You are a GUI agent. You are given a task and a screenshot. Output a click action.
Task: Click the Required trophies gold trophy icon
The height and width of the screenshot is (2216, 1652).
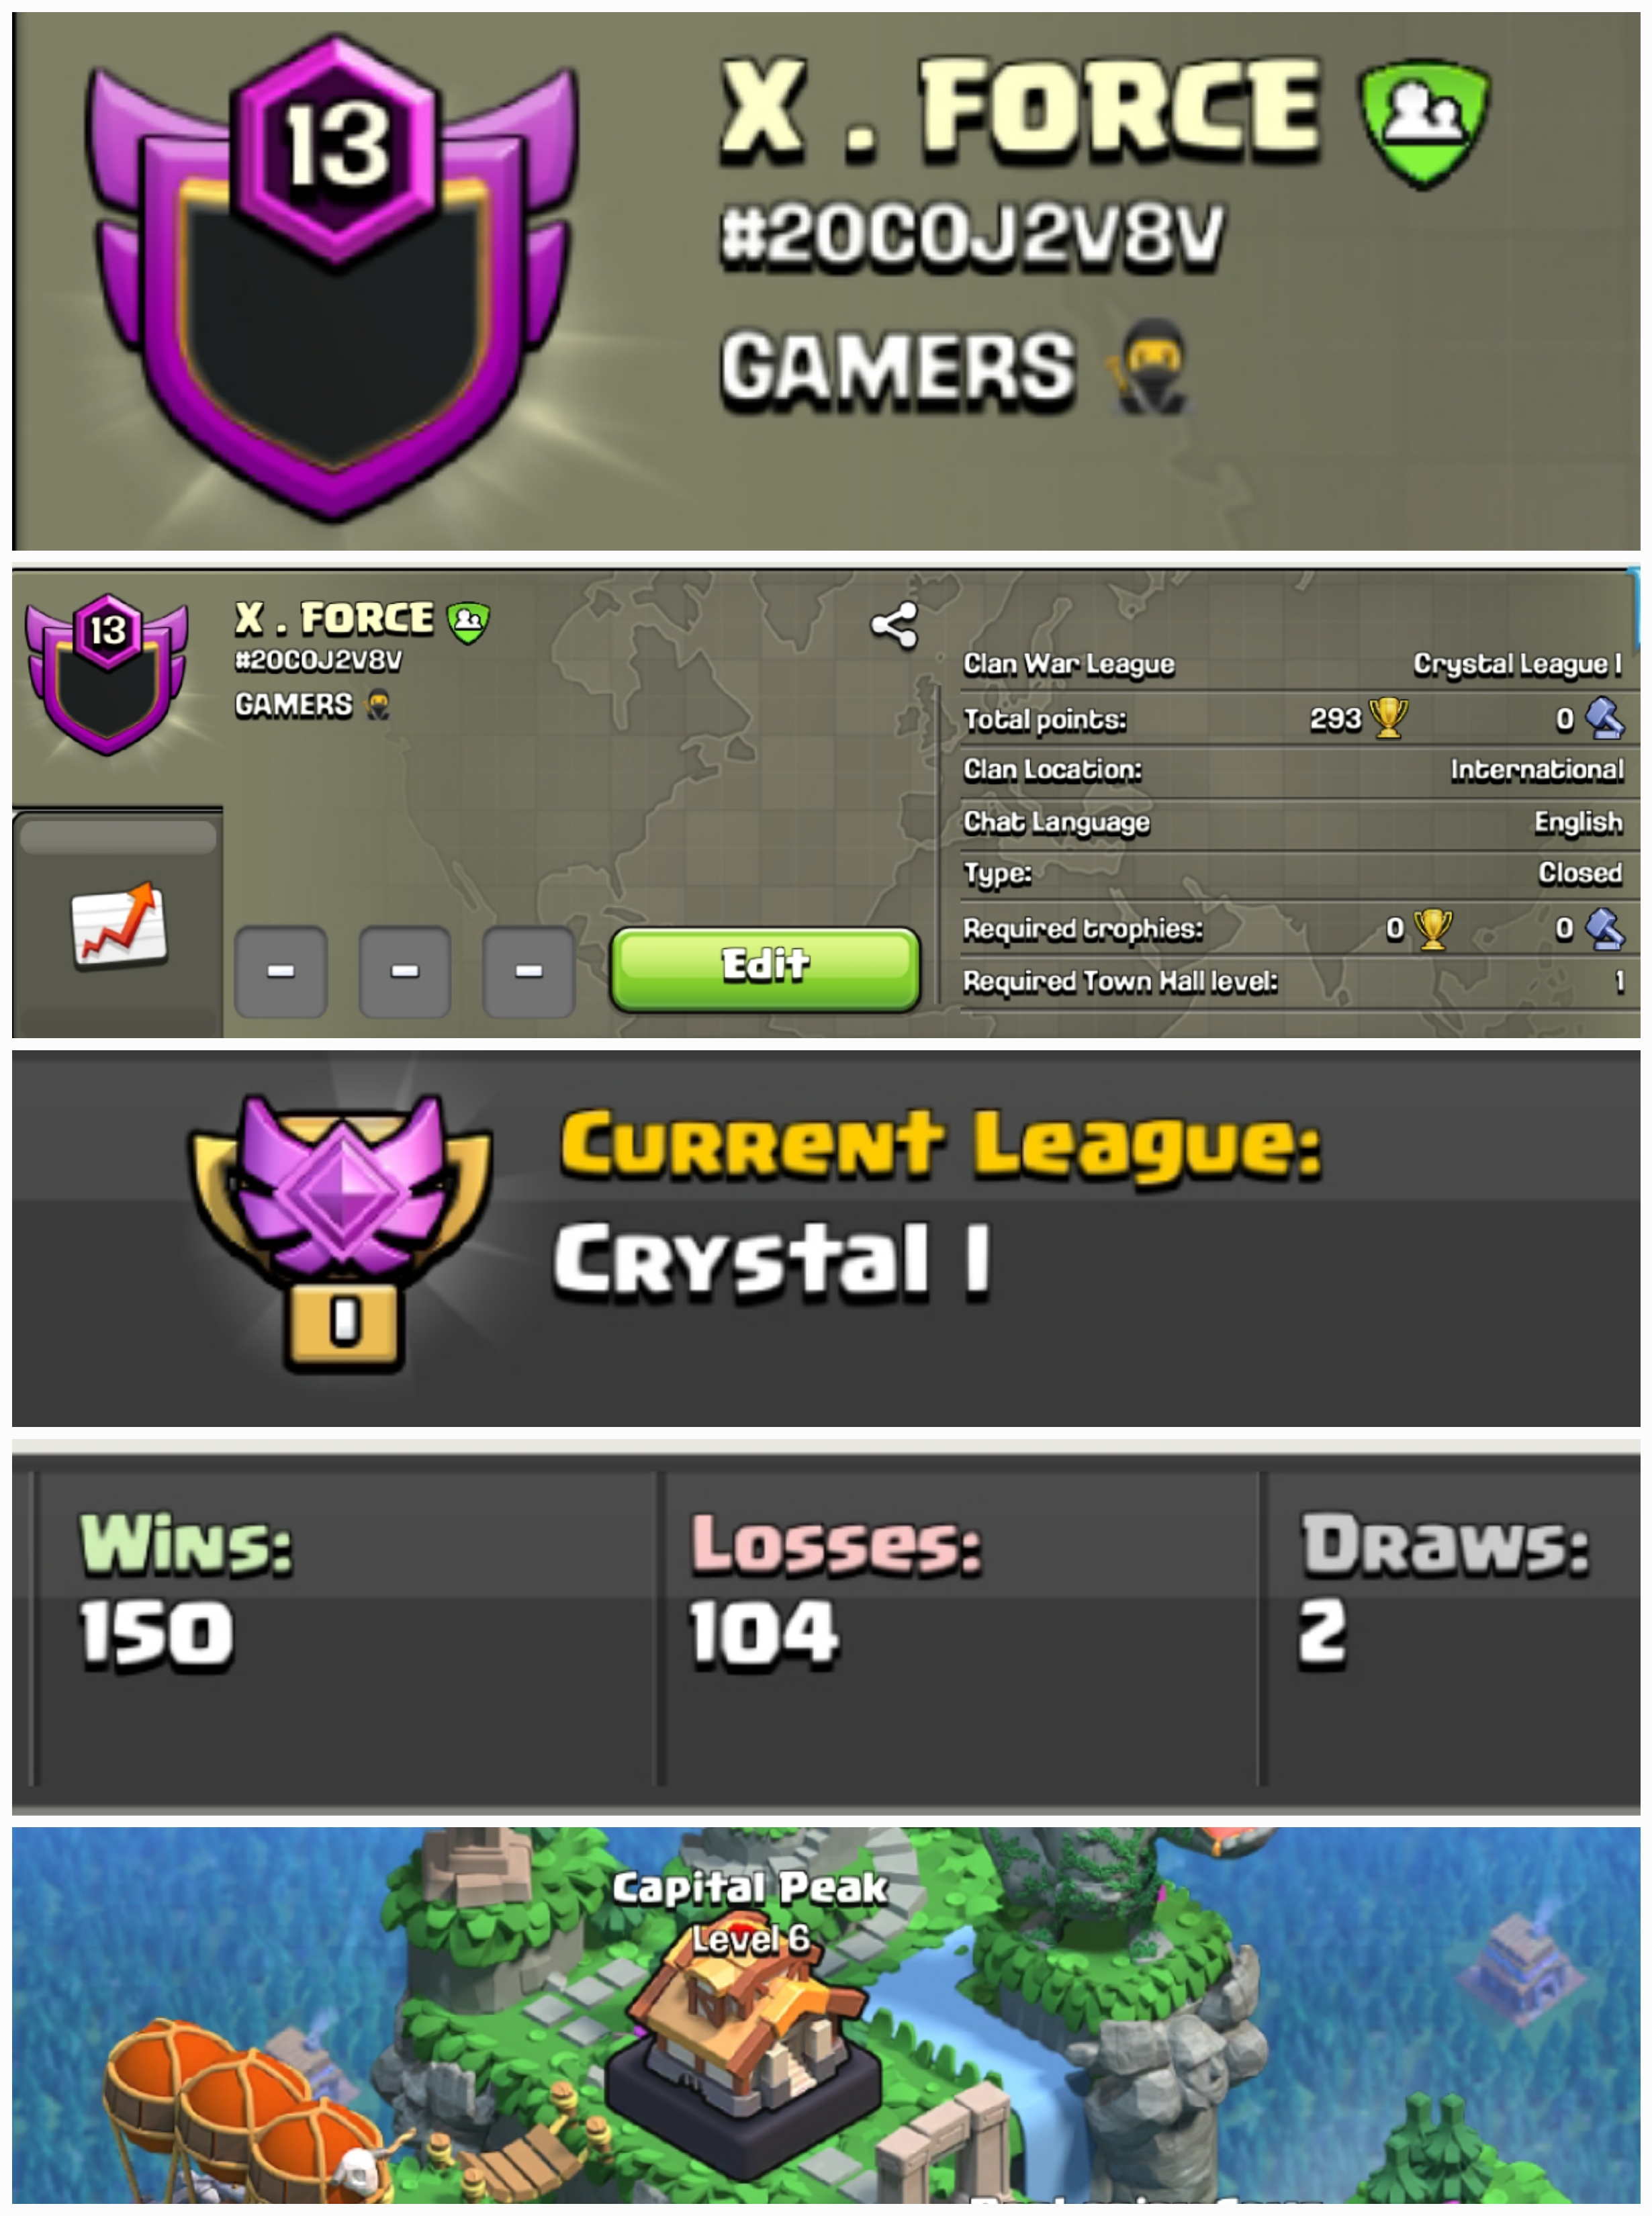coord(1432,929)
